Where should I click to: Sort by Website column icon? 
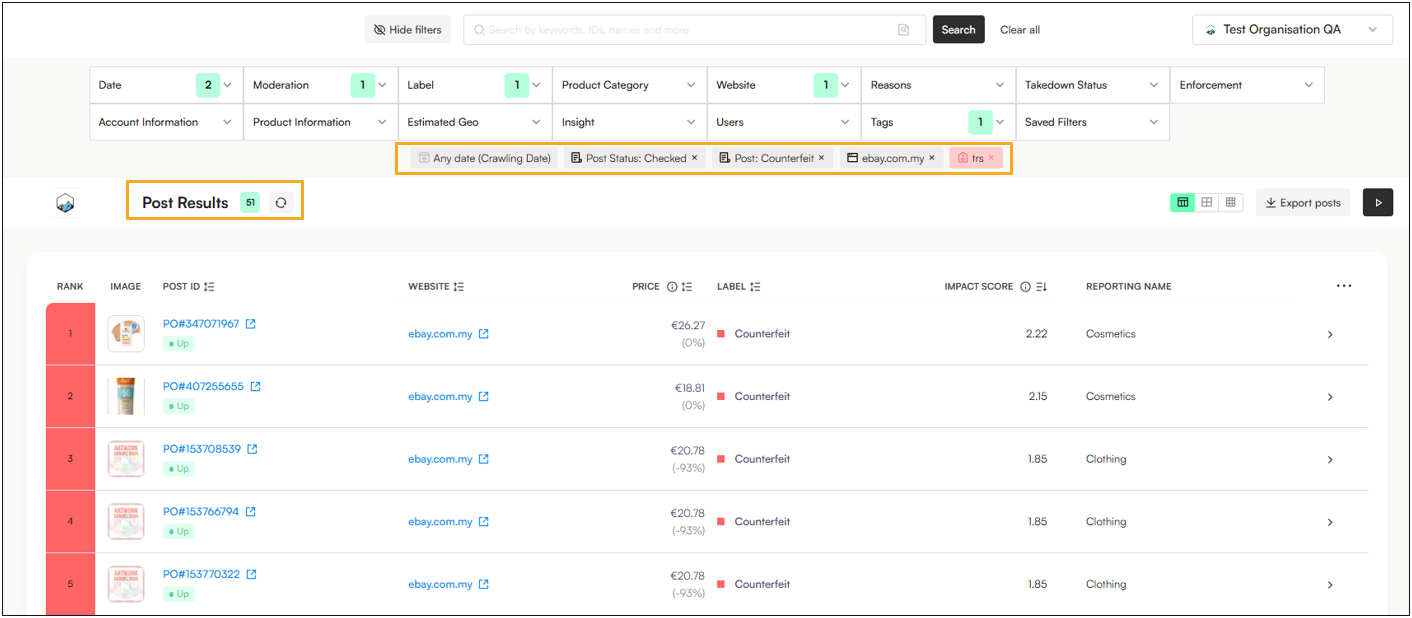pos(459,287)
